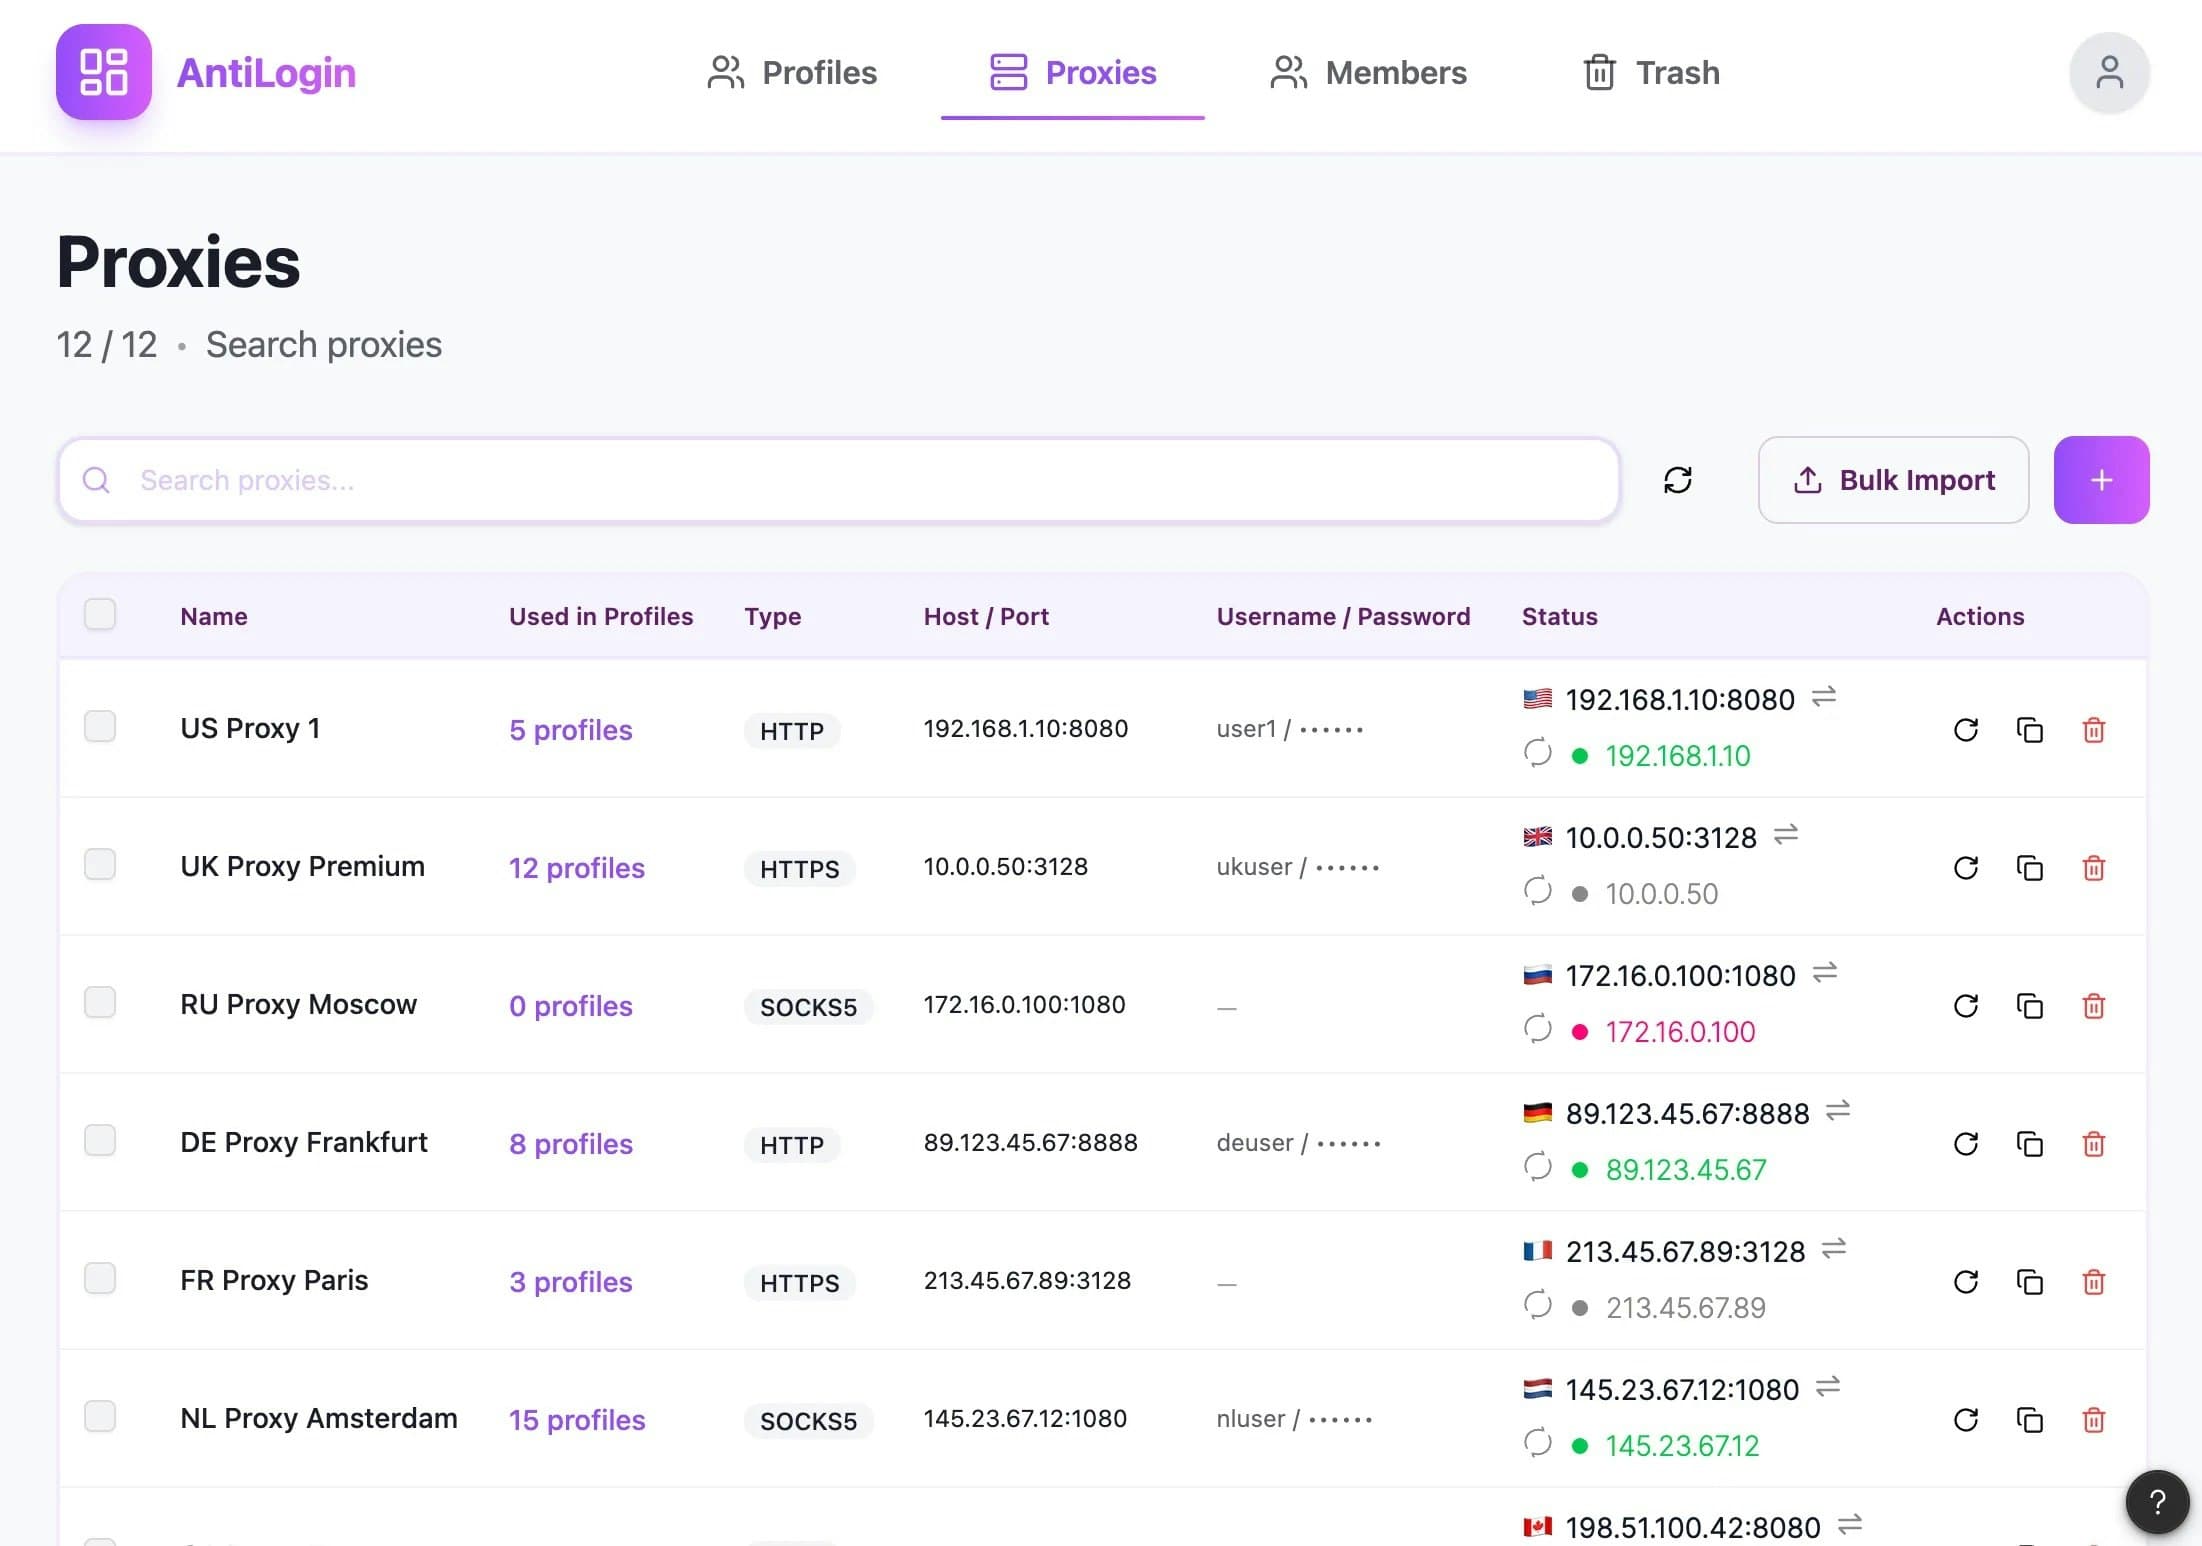
Task: Refresh status of FR Proxy Paris
Action: pyautogui.click(x=1965, y=1282)
